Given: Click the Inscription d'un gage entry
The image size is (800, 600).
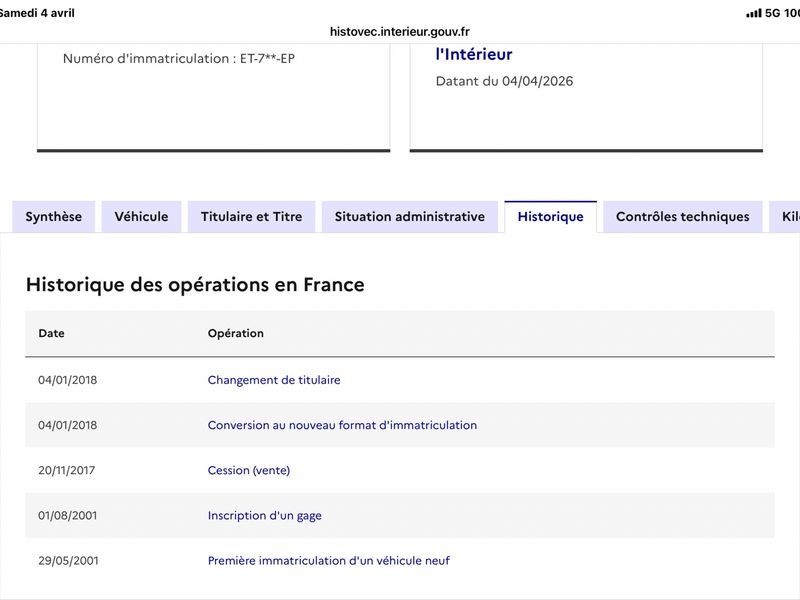Looking at the screenshot, I should point(265,516).
